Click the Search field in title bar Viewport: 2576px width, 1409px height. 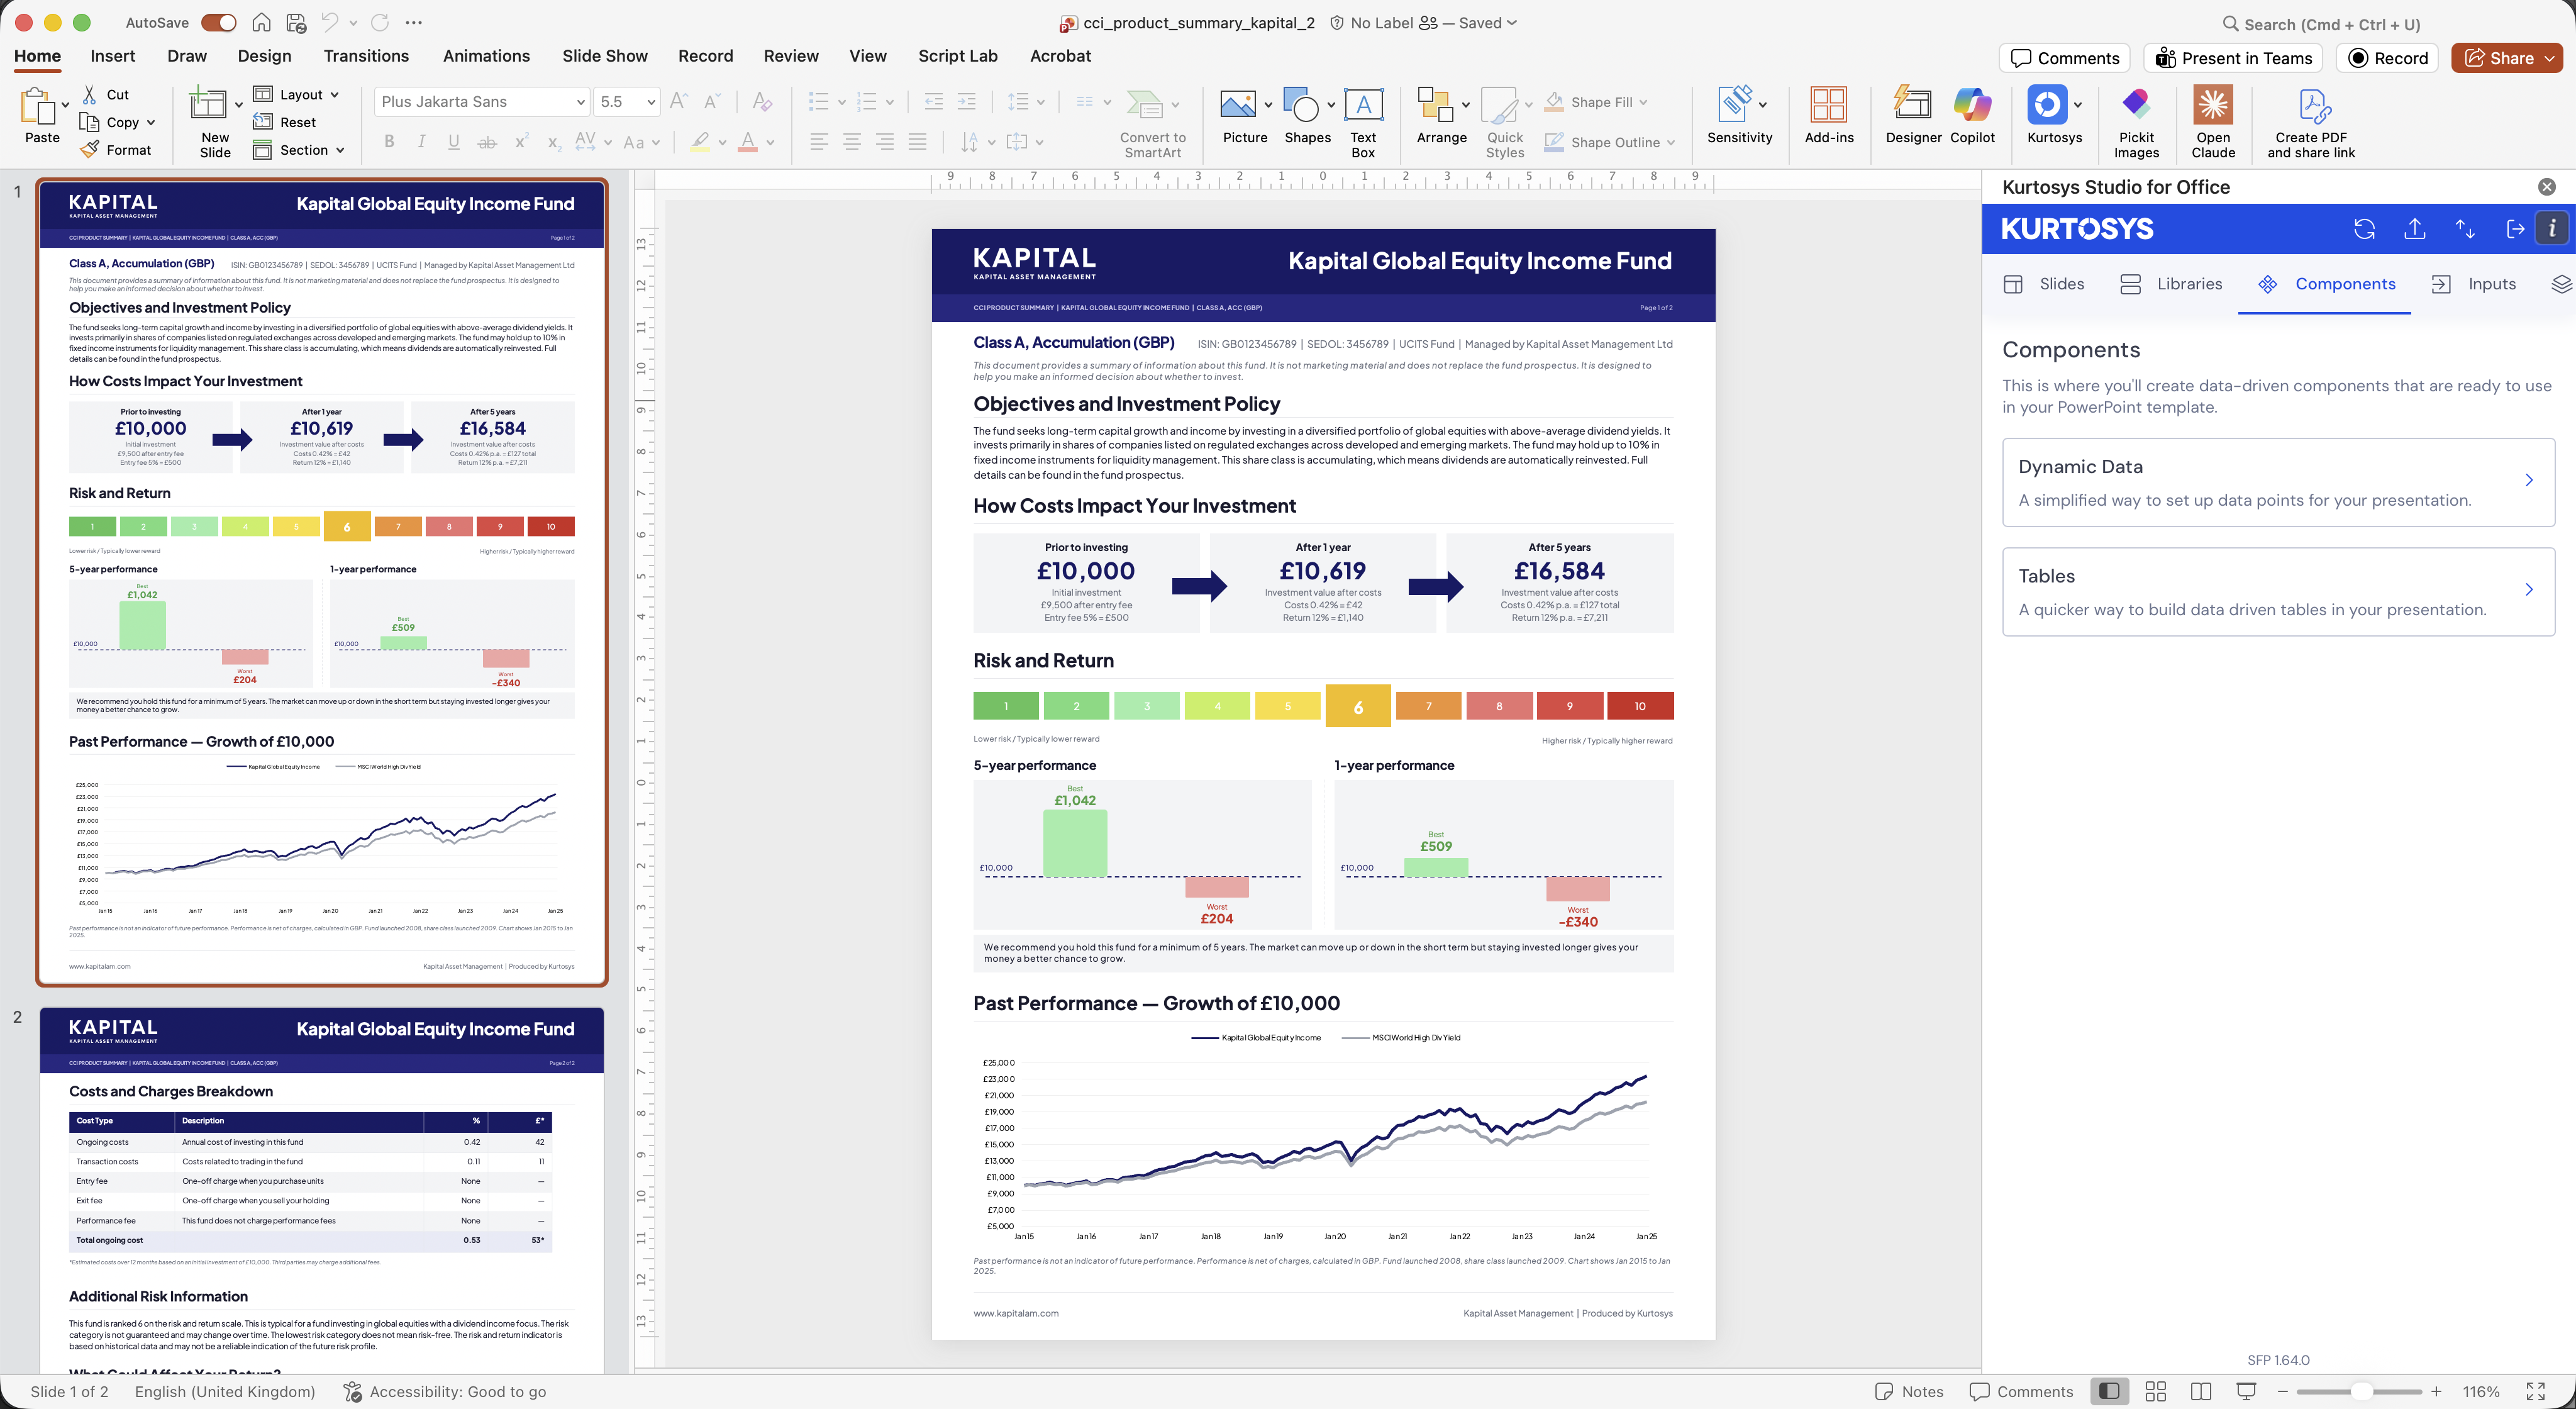click(2322, 24)
